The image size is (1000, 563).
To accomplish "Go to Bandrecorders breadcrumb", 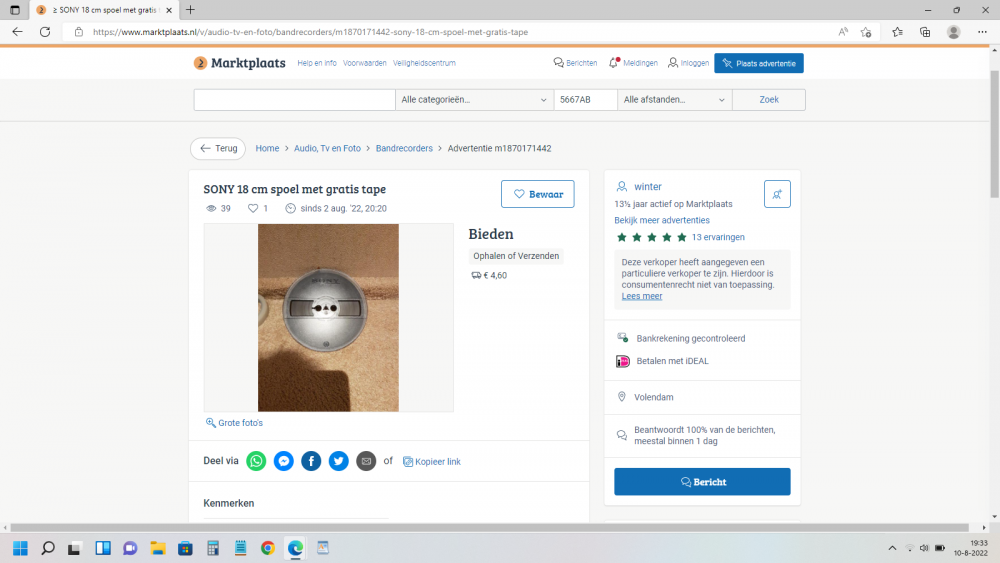I will (x=404, y=148).
